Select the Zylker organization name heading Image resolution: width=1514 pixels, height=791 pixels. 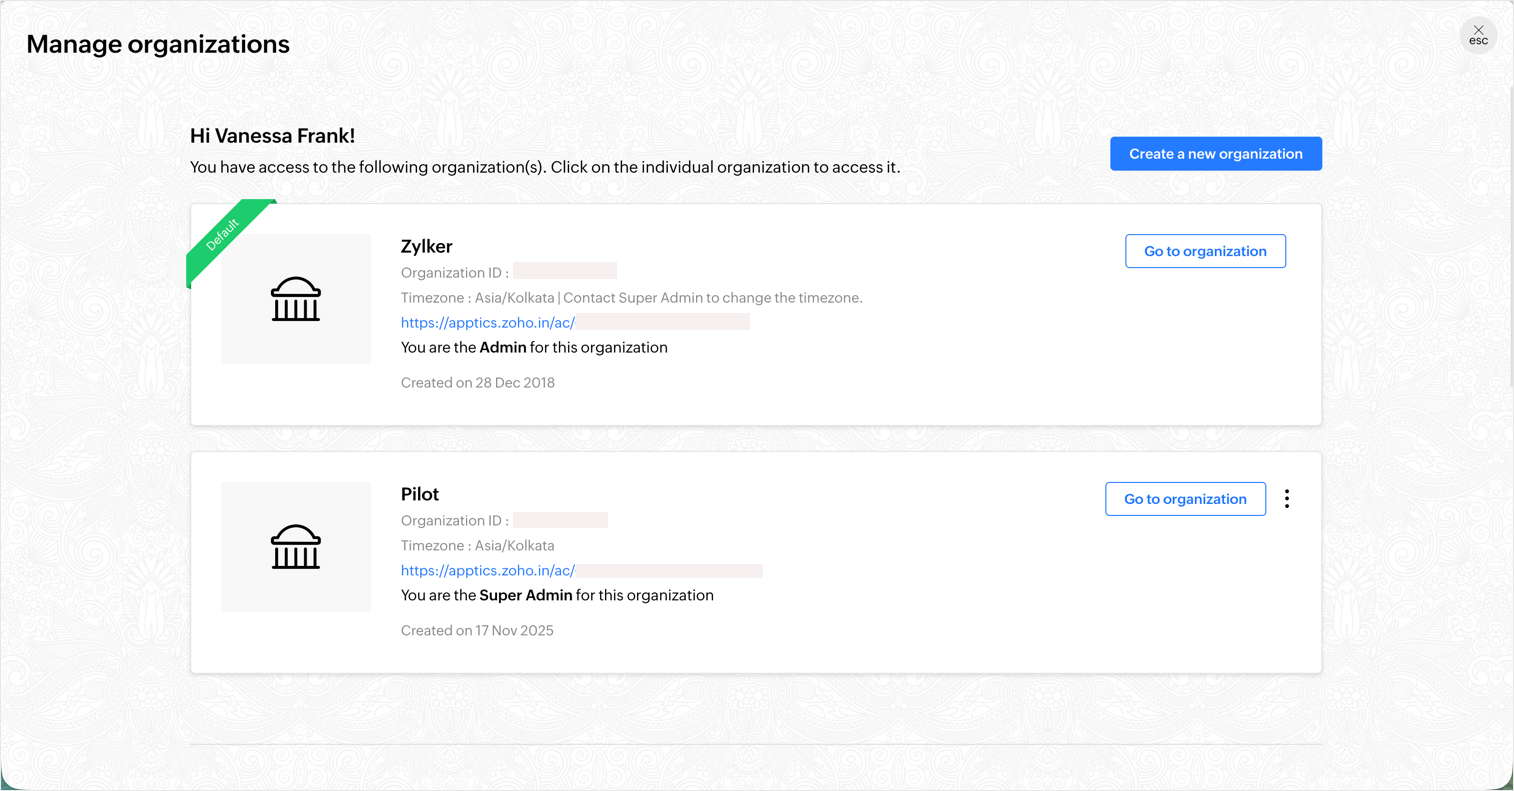[x=427, y=247]
